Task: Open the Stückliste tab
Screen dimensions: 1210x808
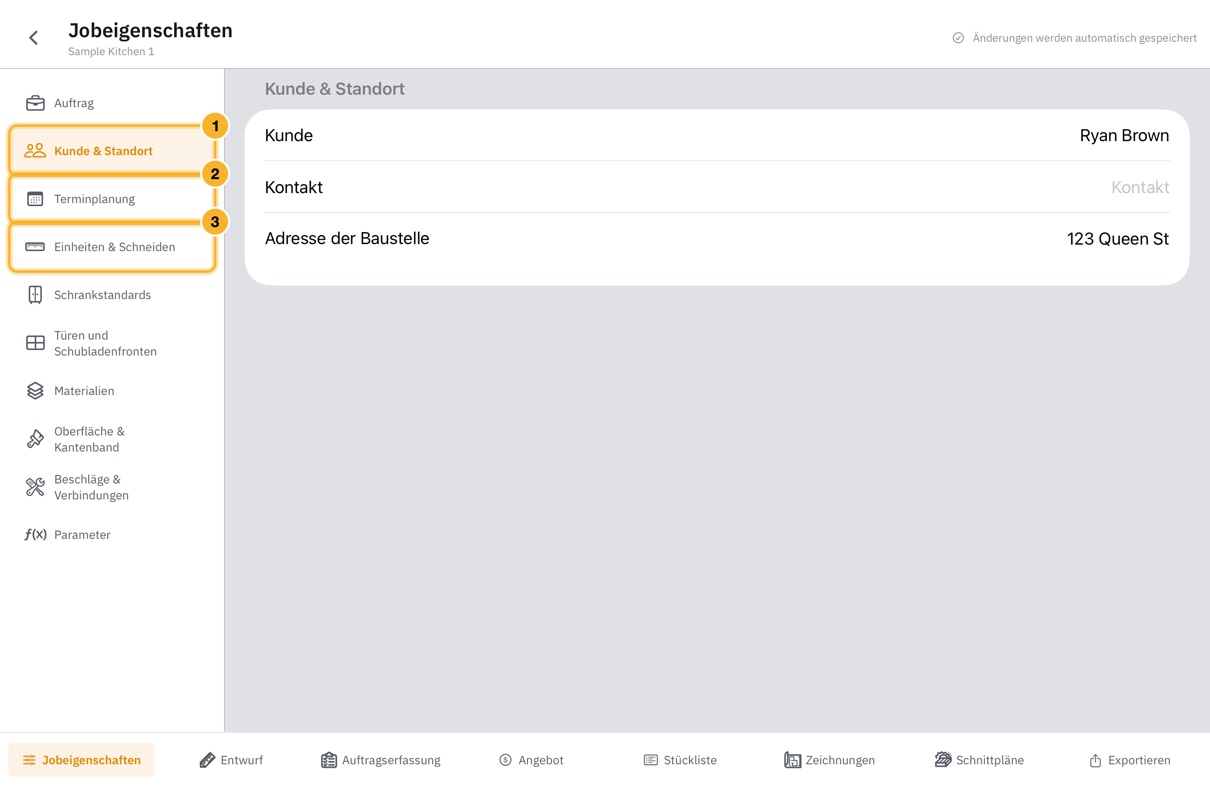Action: [680, 760]
